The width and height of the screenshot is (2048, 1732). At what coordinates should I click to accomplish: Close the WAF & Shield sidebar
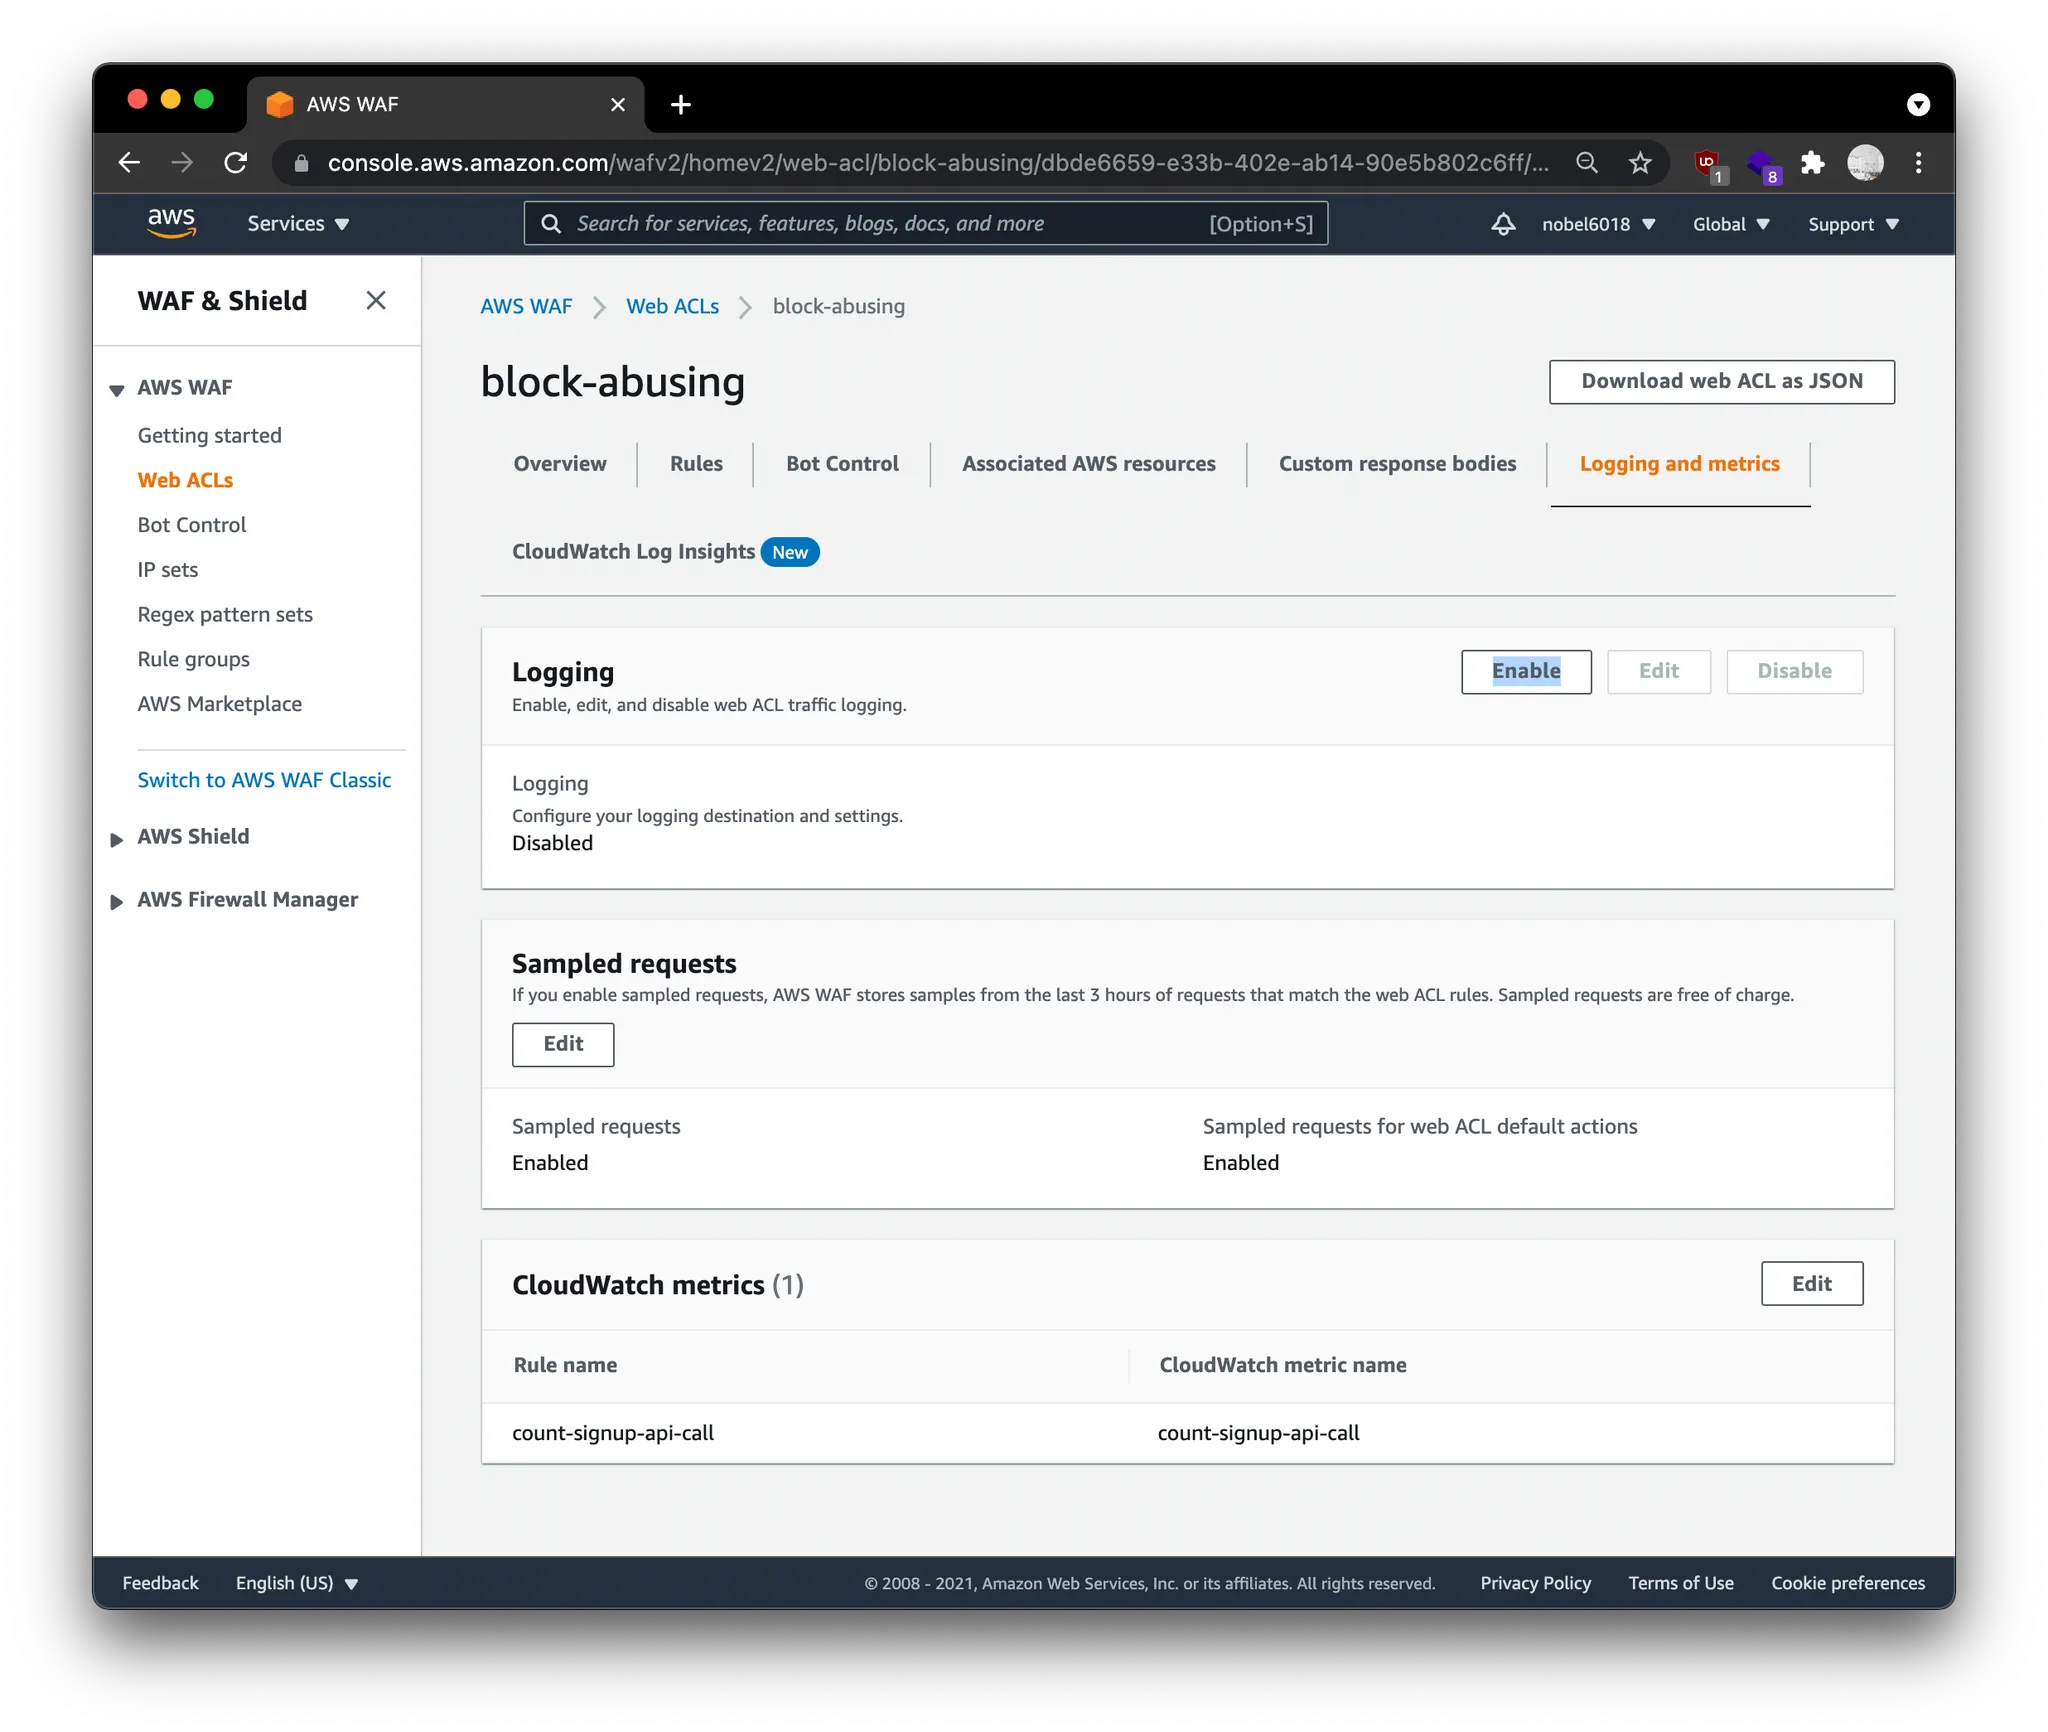tap(376, 301)
